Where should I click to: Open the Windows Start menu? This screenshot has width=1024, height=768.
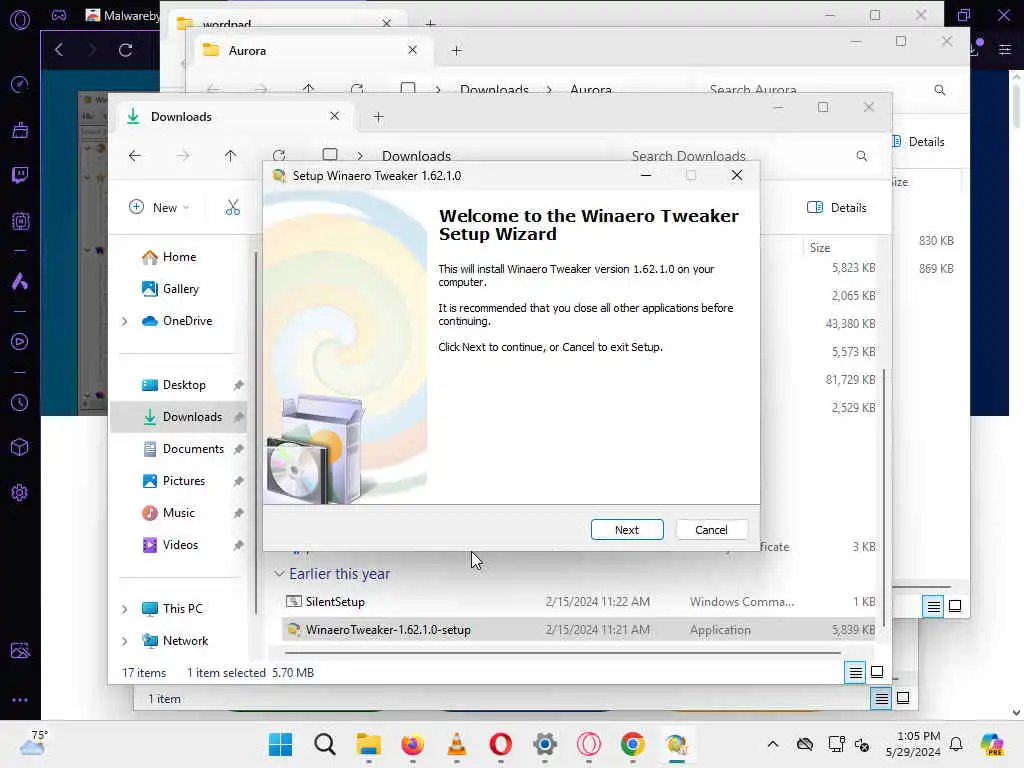click(281, 744)
